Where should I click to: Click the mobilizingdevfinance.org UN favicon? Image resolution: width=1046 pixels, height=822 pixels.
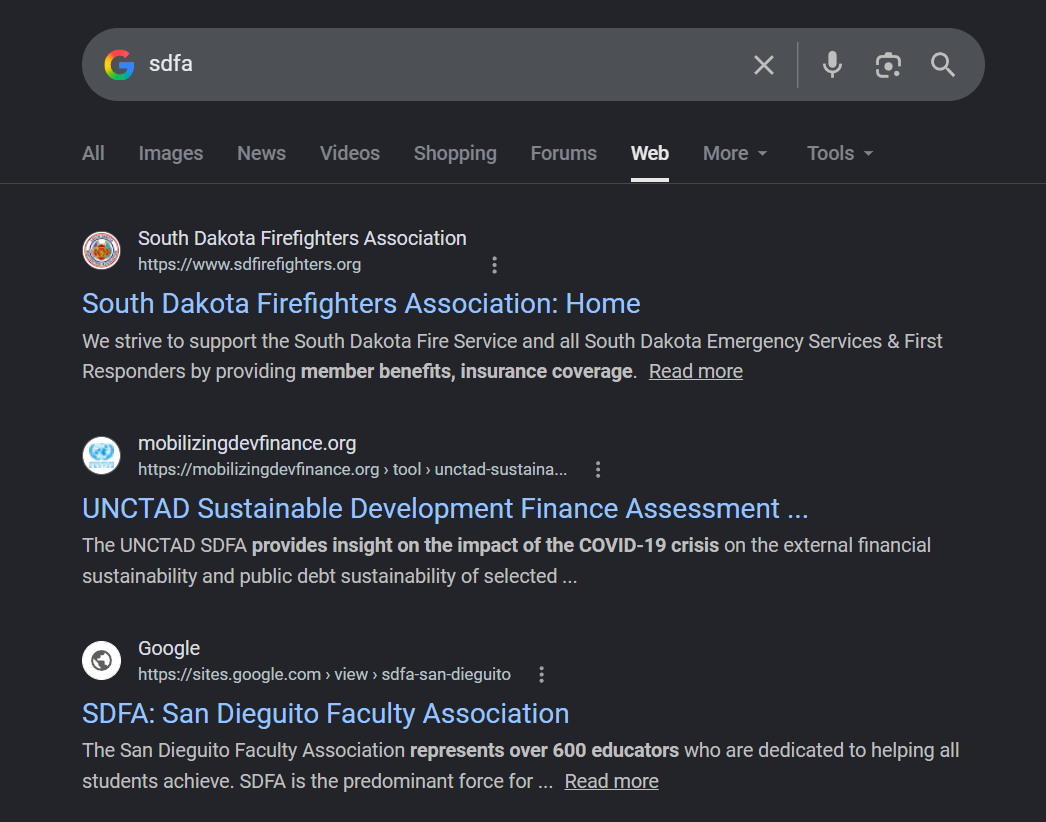(101, 456)
